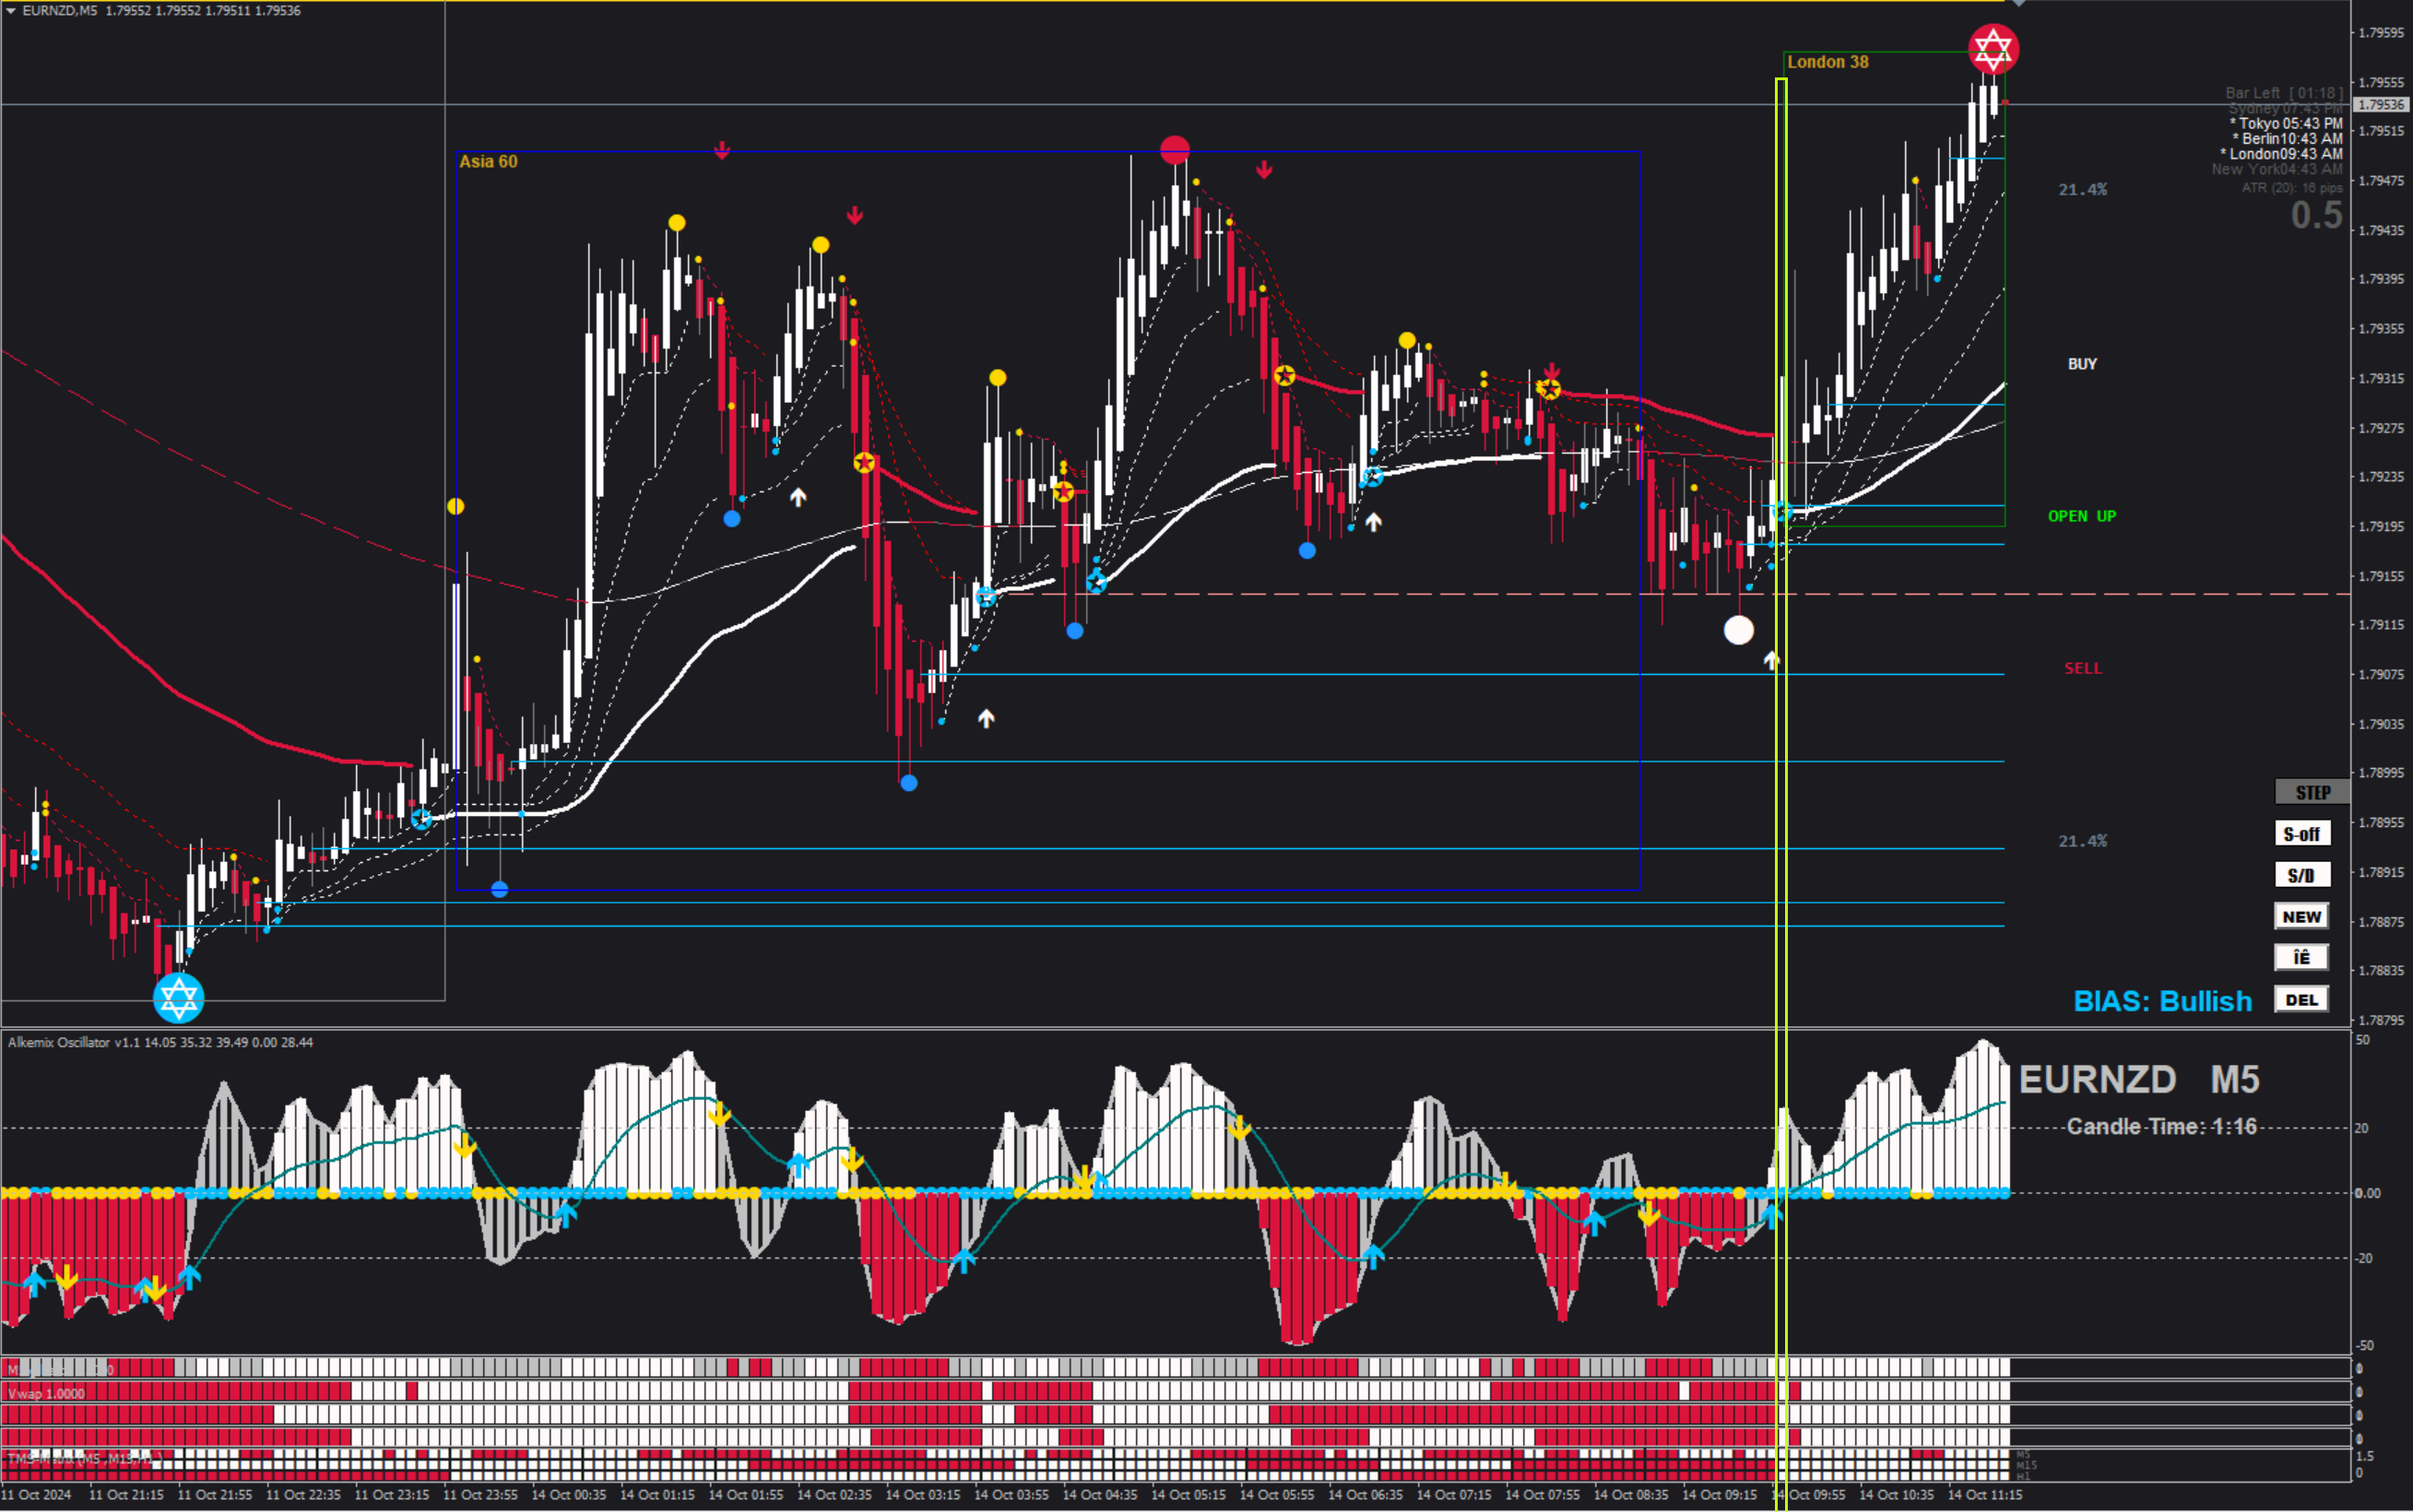The height and width of the screenshot is (1512, 2413).
Task: Toggle the S/D supply-demand zones button
Action: click(x=2301, y=875)
